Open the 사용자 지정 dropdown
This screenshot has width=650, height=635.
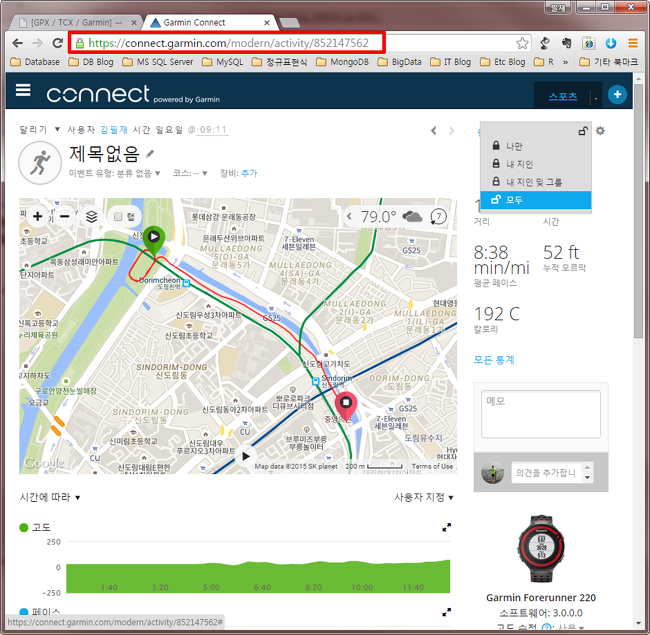click(x=424, y=497)
